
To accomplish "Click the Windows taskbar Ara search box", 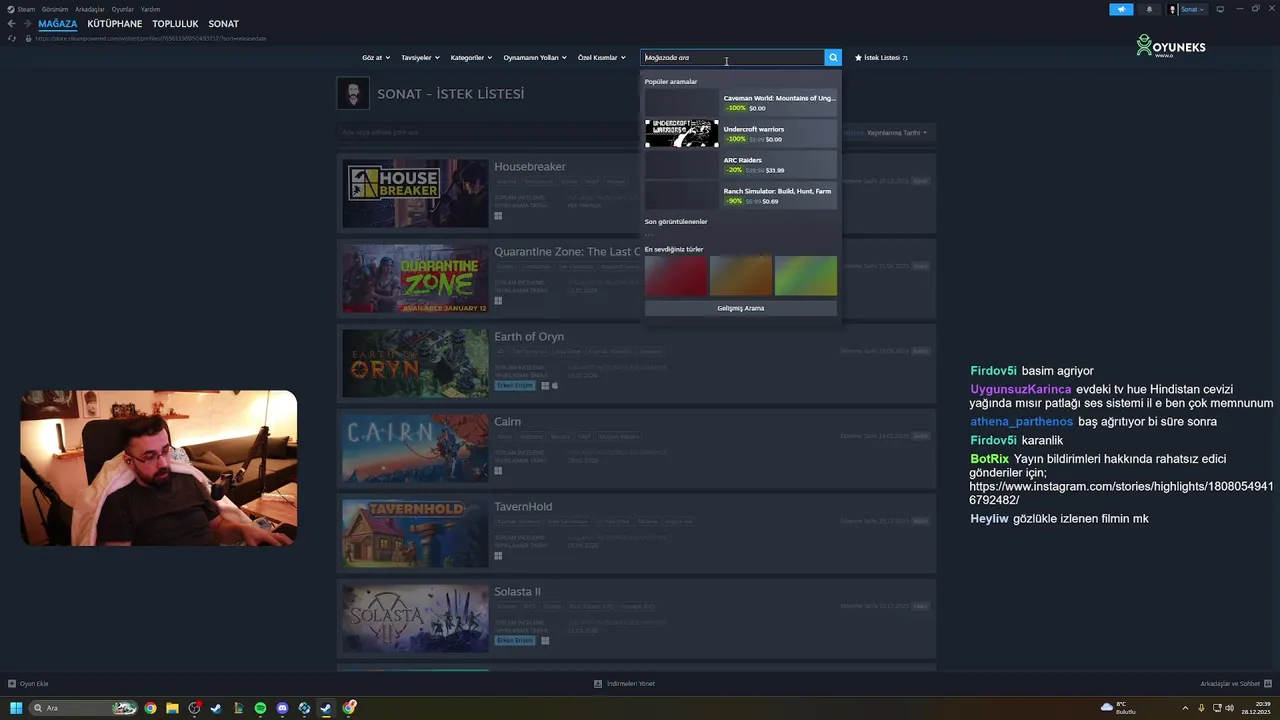I will tap(84, 708).
